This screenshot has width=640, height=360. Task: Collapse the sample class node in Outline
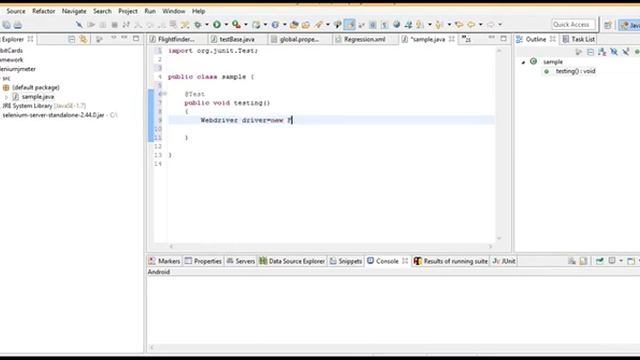click(x=523, y=62)
